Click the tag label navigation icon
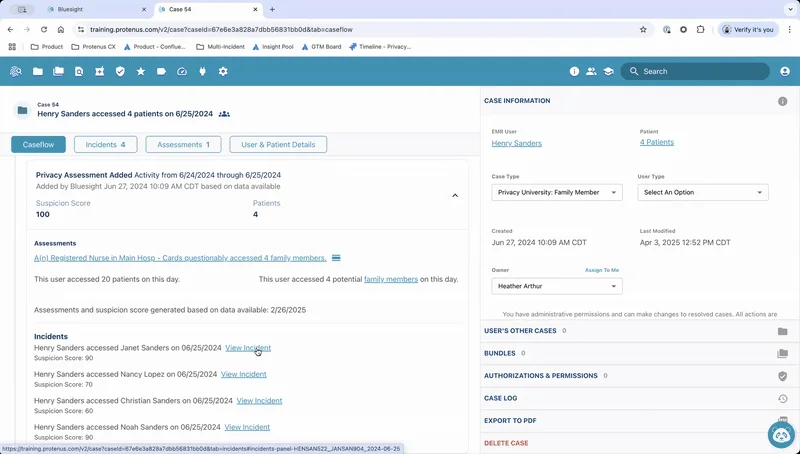 coord(161,72)
